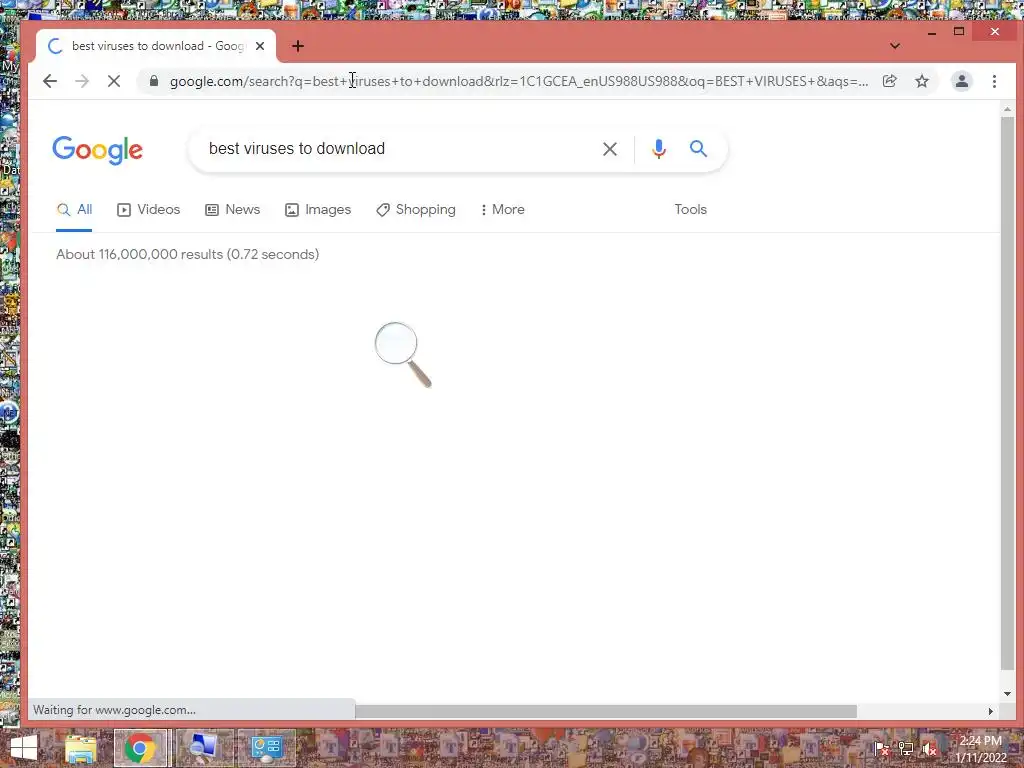
Task: Open a new tab with the plus button
Action: (298, 46)
